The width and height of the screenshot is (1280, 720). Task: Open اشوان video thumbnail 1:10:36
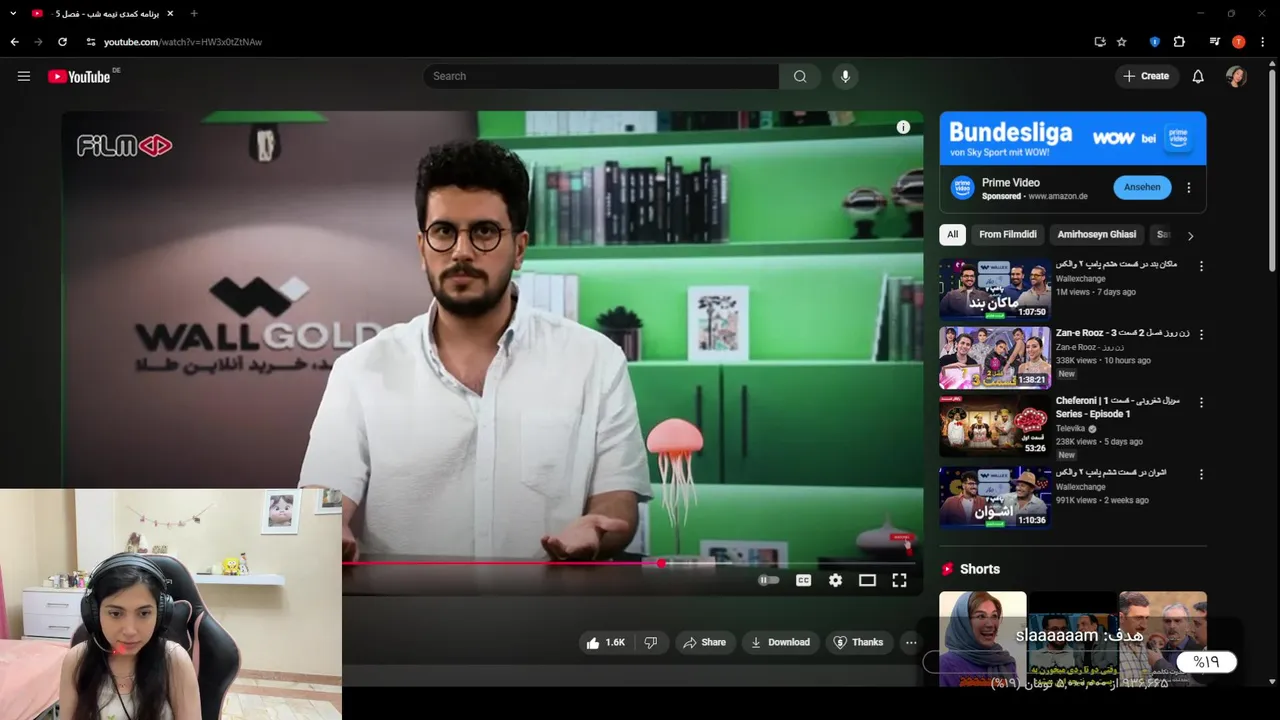point(994,497)
